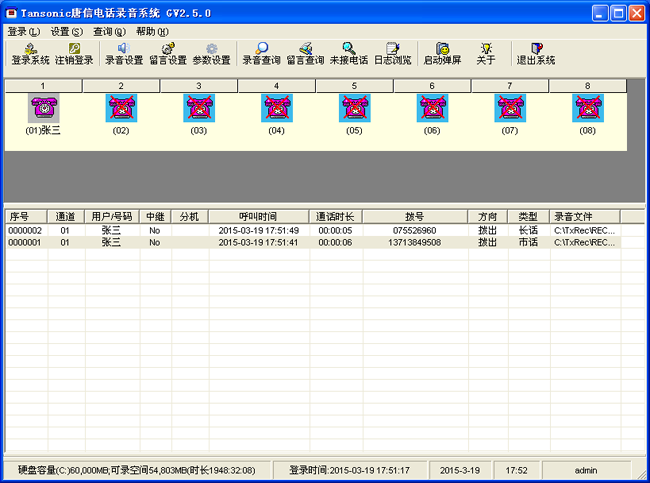Click the 启动弹屏 toolbar icon
650x483 pixels.
tap(442, 53)
